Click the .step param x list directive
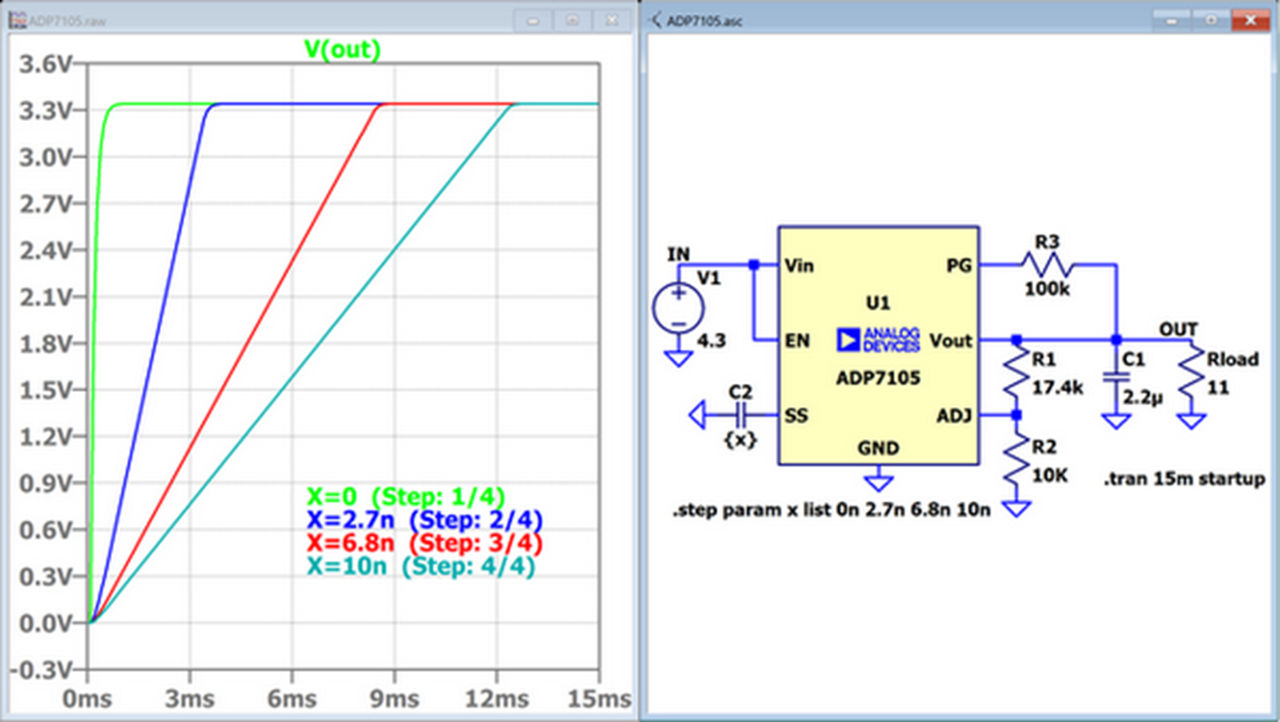The width and height of the screenshot is (1280, 722). pyautogui.click(x=832, y=511)
